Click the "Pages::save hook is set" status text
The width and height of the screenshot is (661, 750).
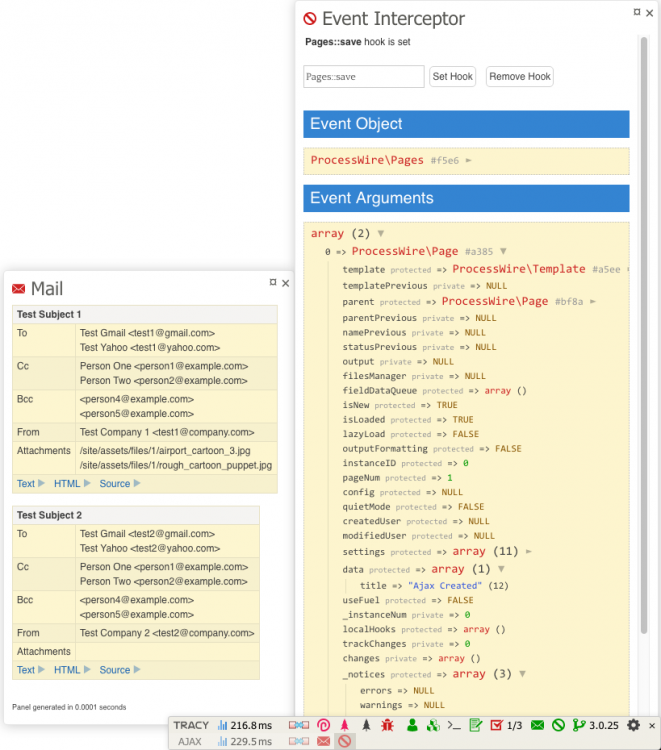pos(358,42)
